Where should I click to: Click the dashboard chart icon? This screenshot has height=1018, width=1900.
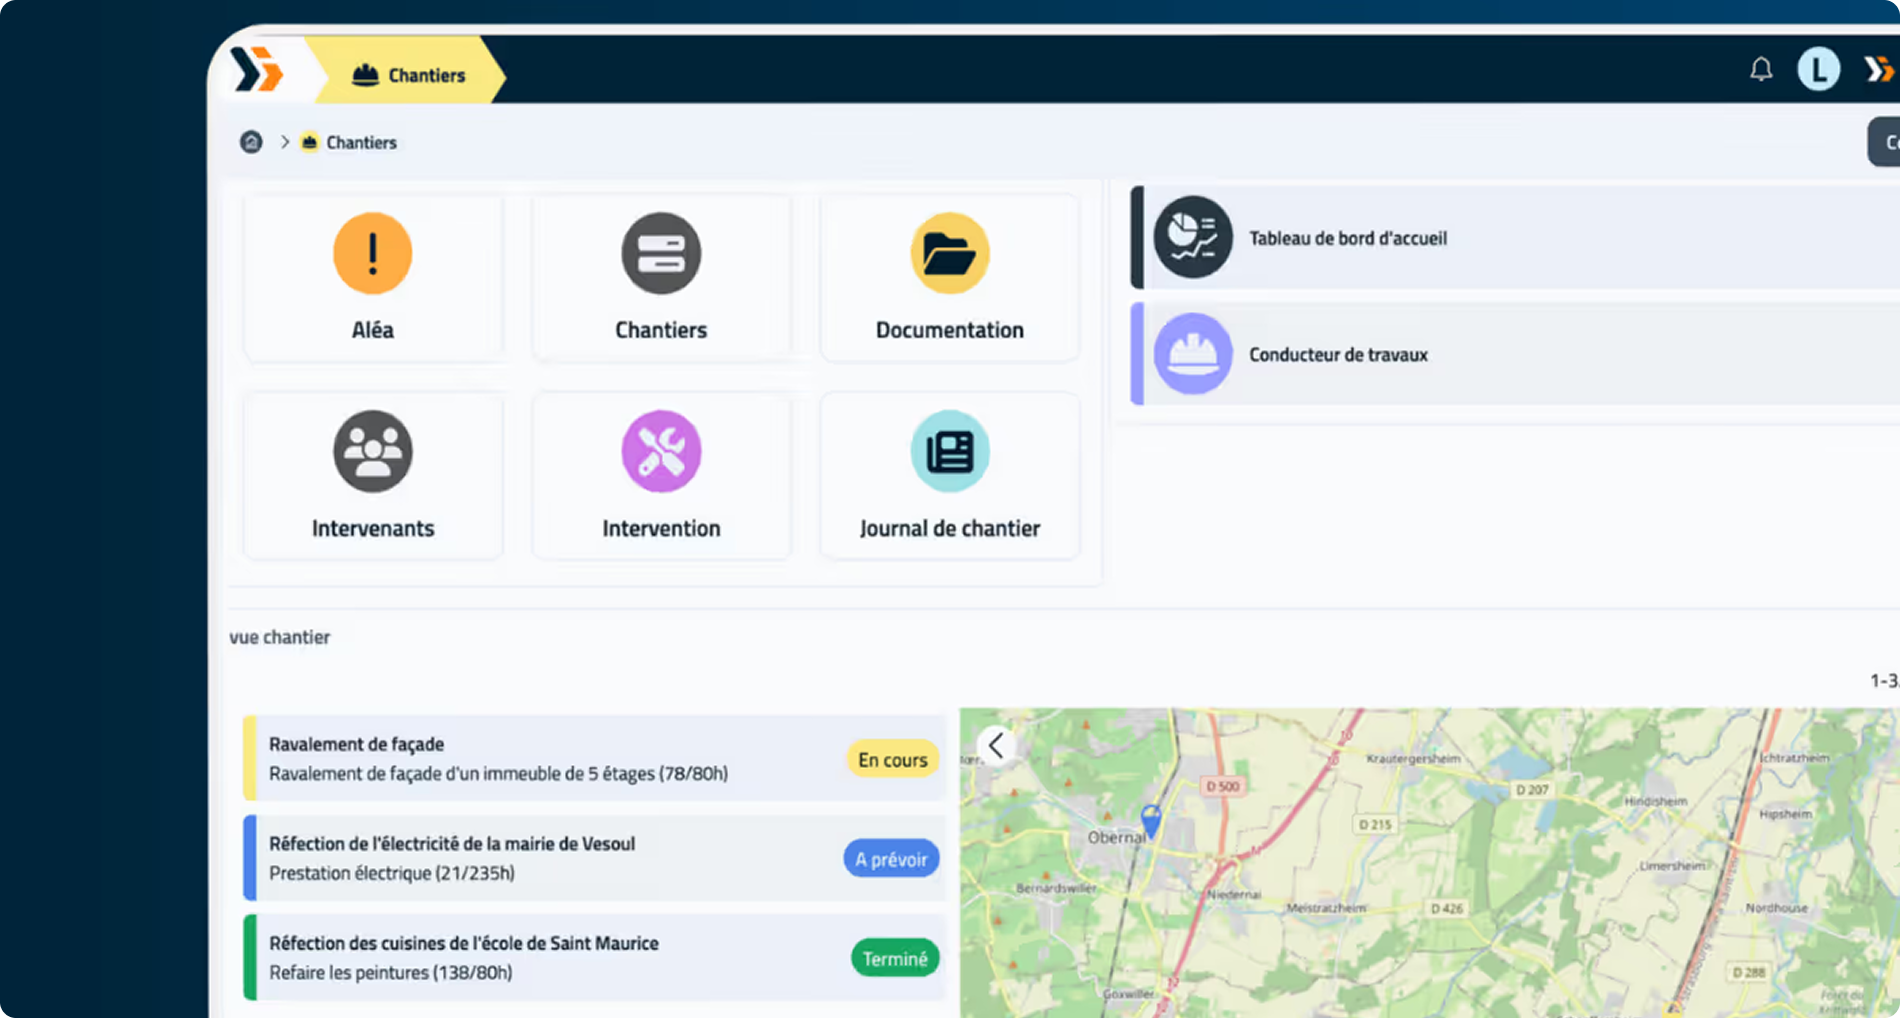tap(1193, 237)
